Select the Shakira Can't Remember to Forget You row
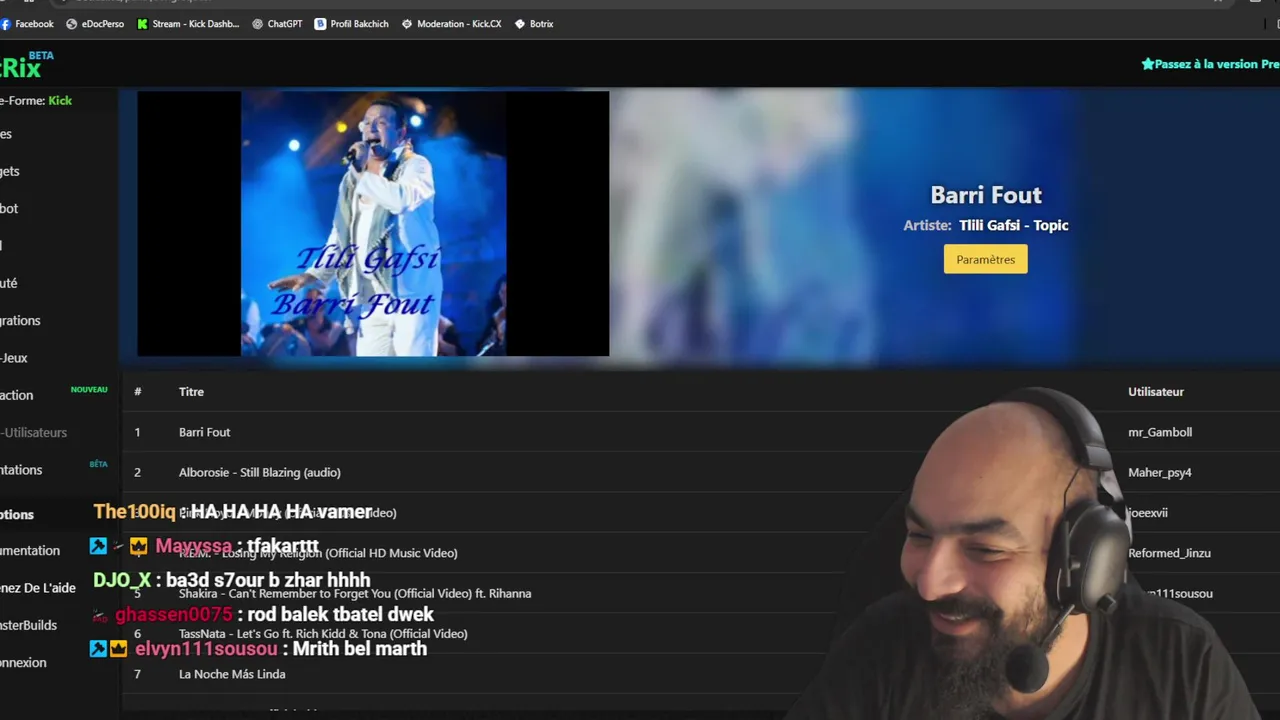The width and height of the screenshot is (1280, 720). coord(700,593)
